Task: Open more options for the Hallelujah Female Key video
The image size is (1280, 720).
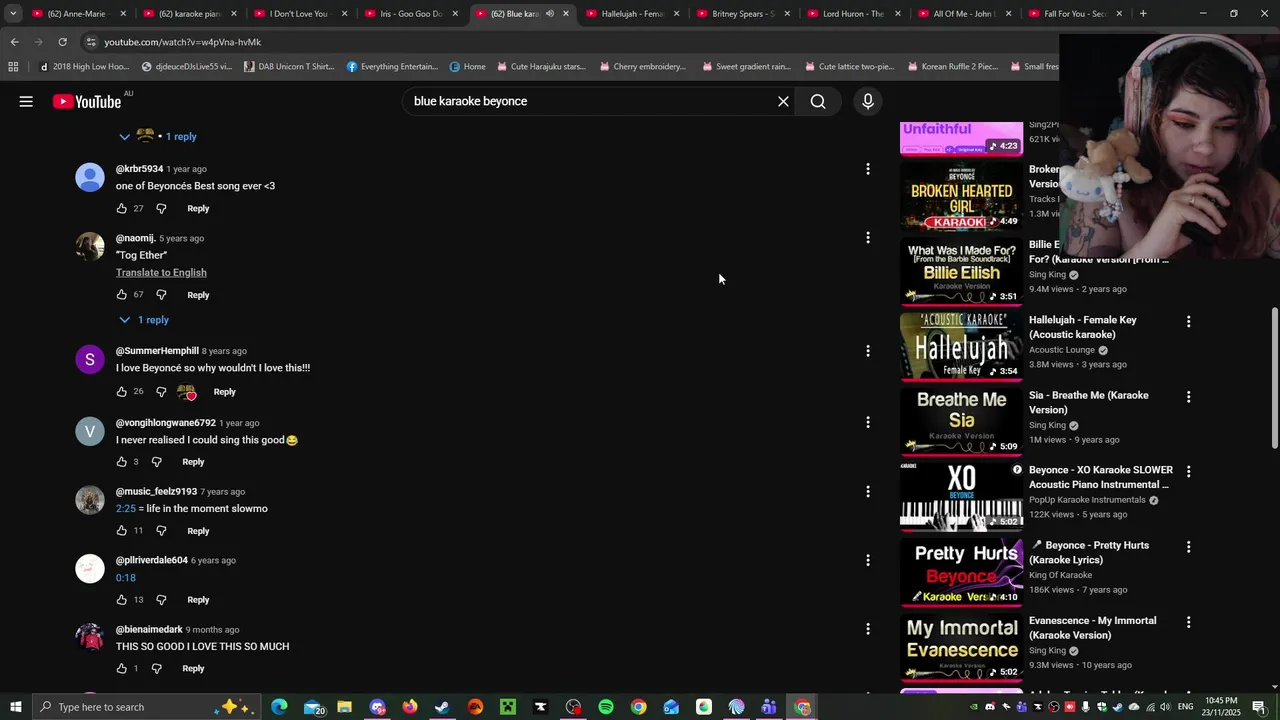Action: pos(1188,322)
